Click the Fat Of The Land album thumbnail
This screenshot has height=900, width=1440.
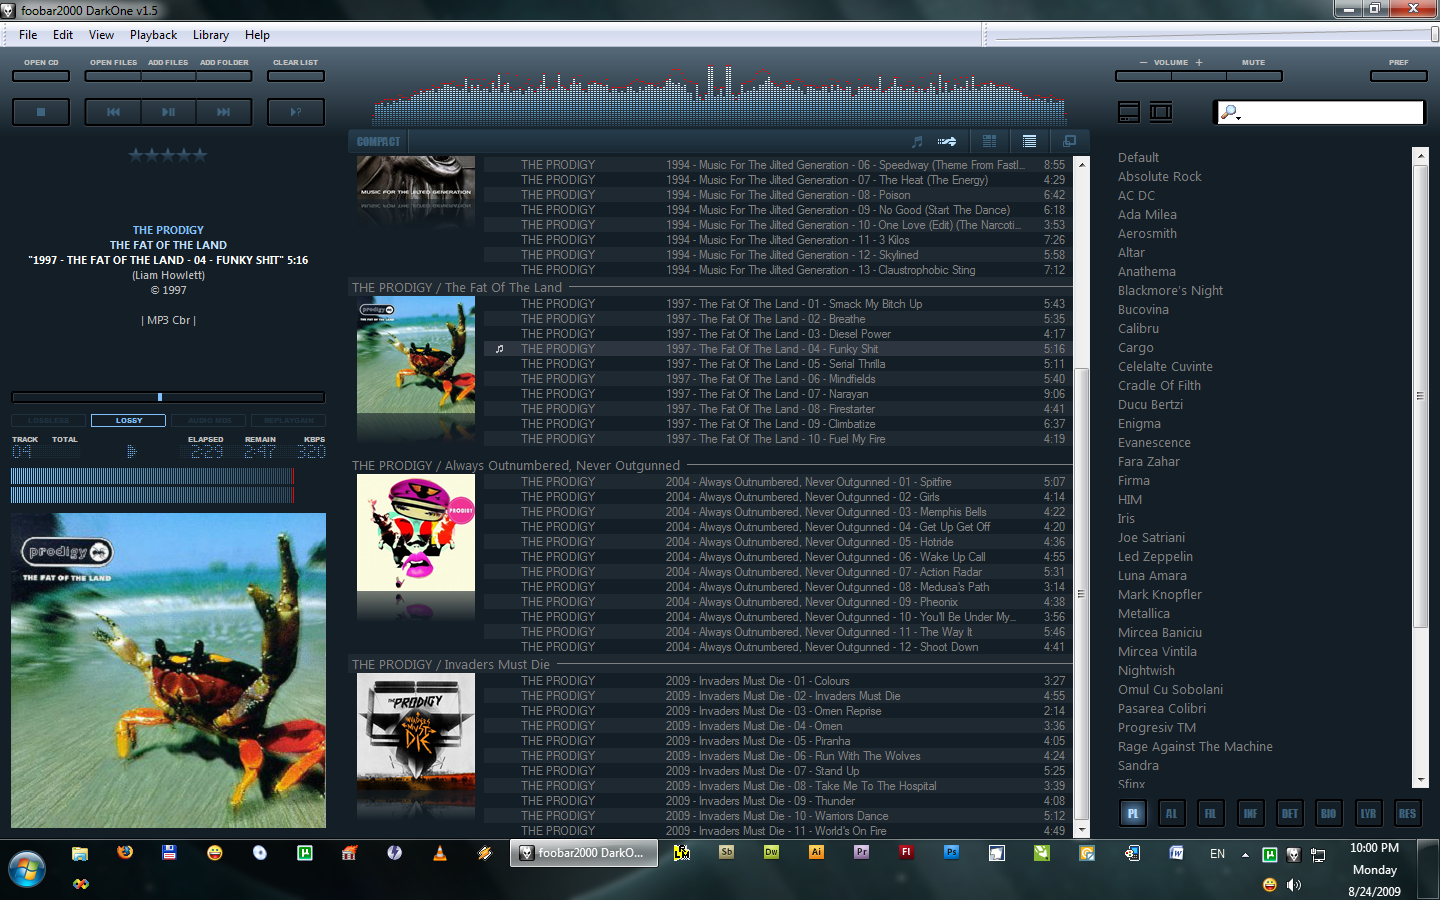point(416,356)
